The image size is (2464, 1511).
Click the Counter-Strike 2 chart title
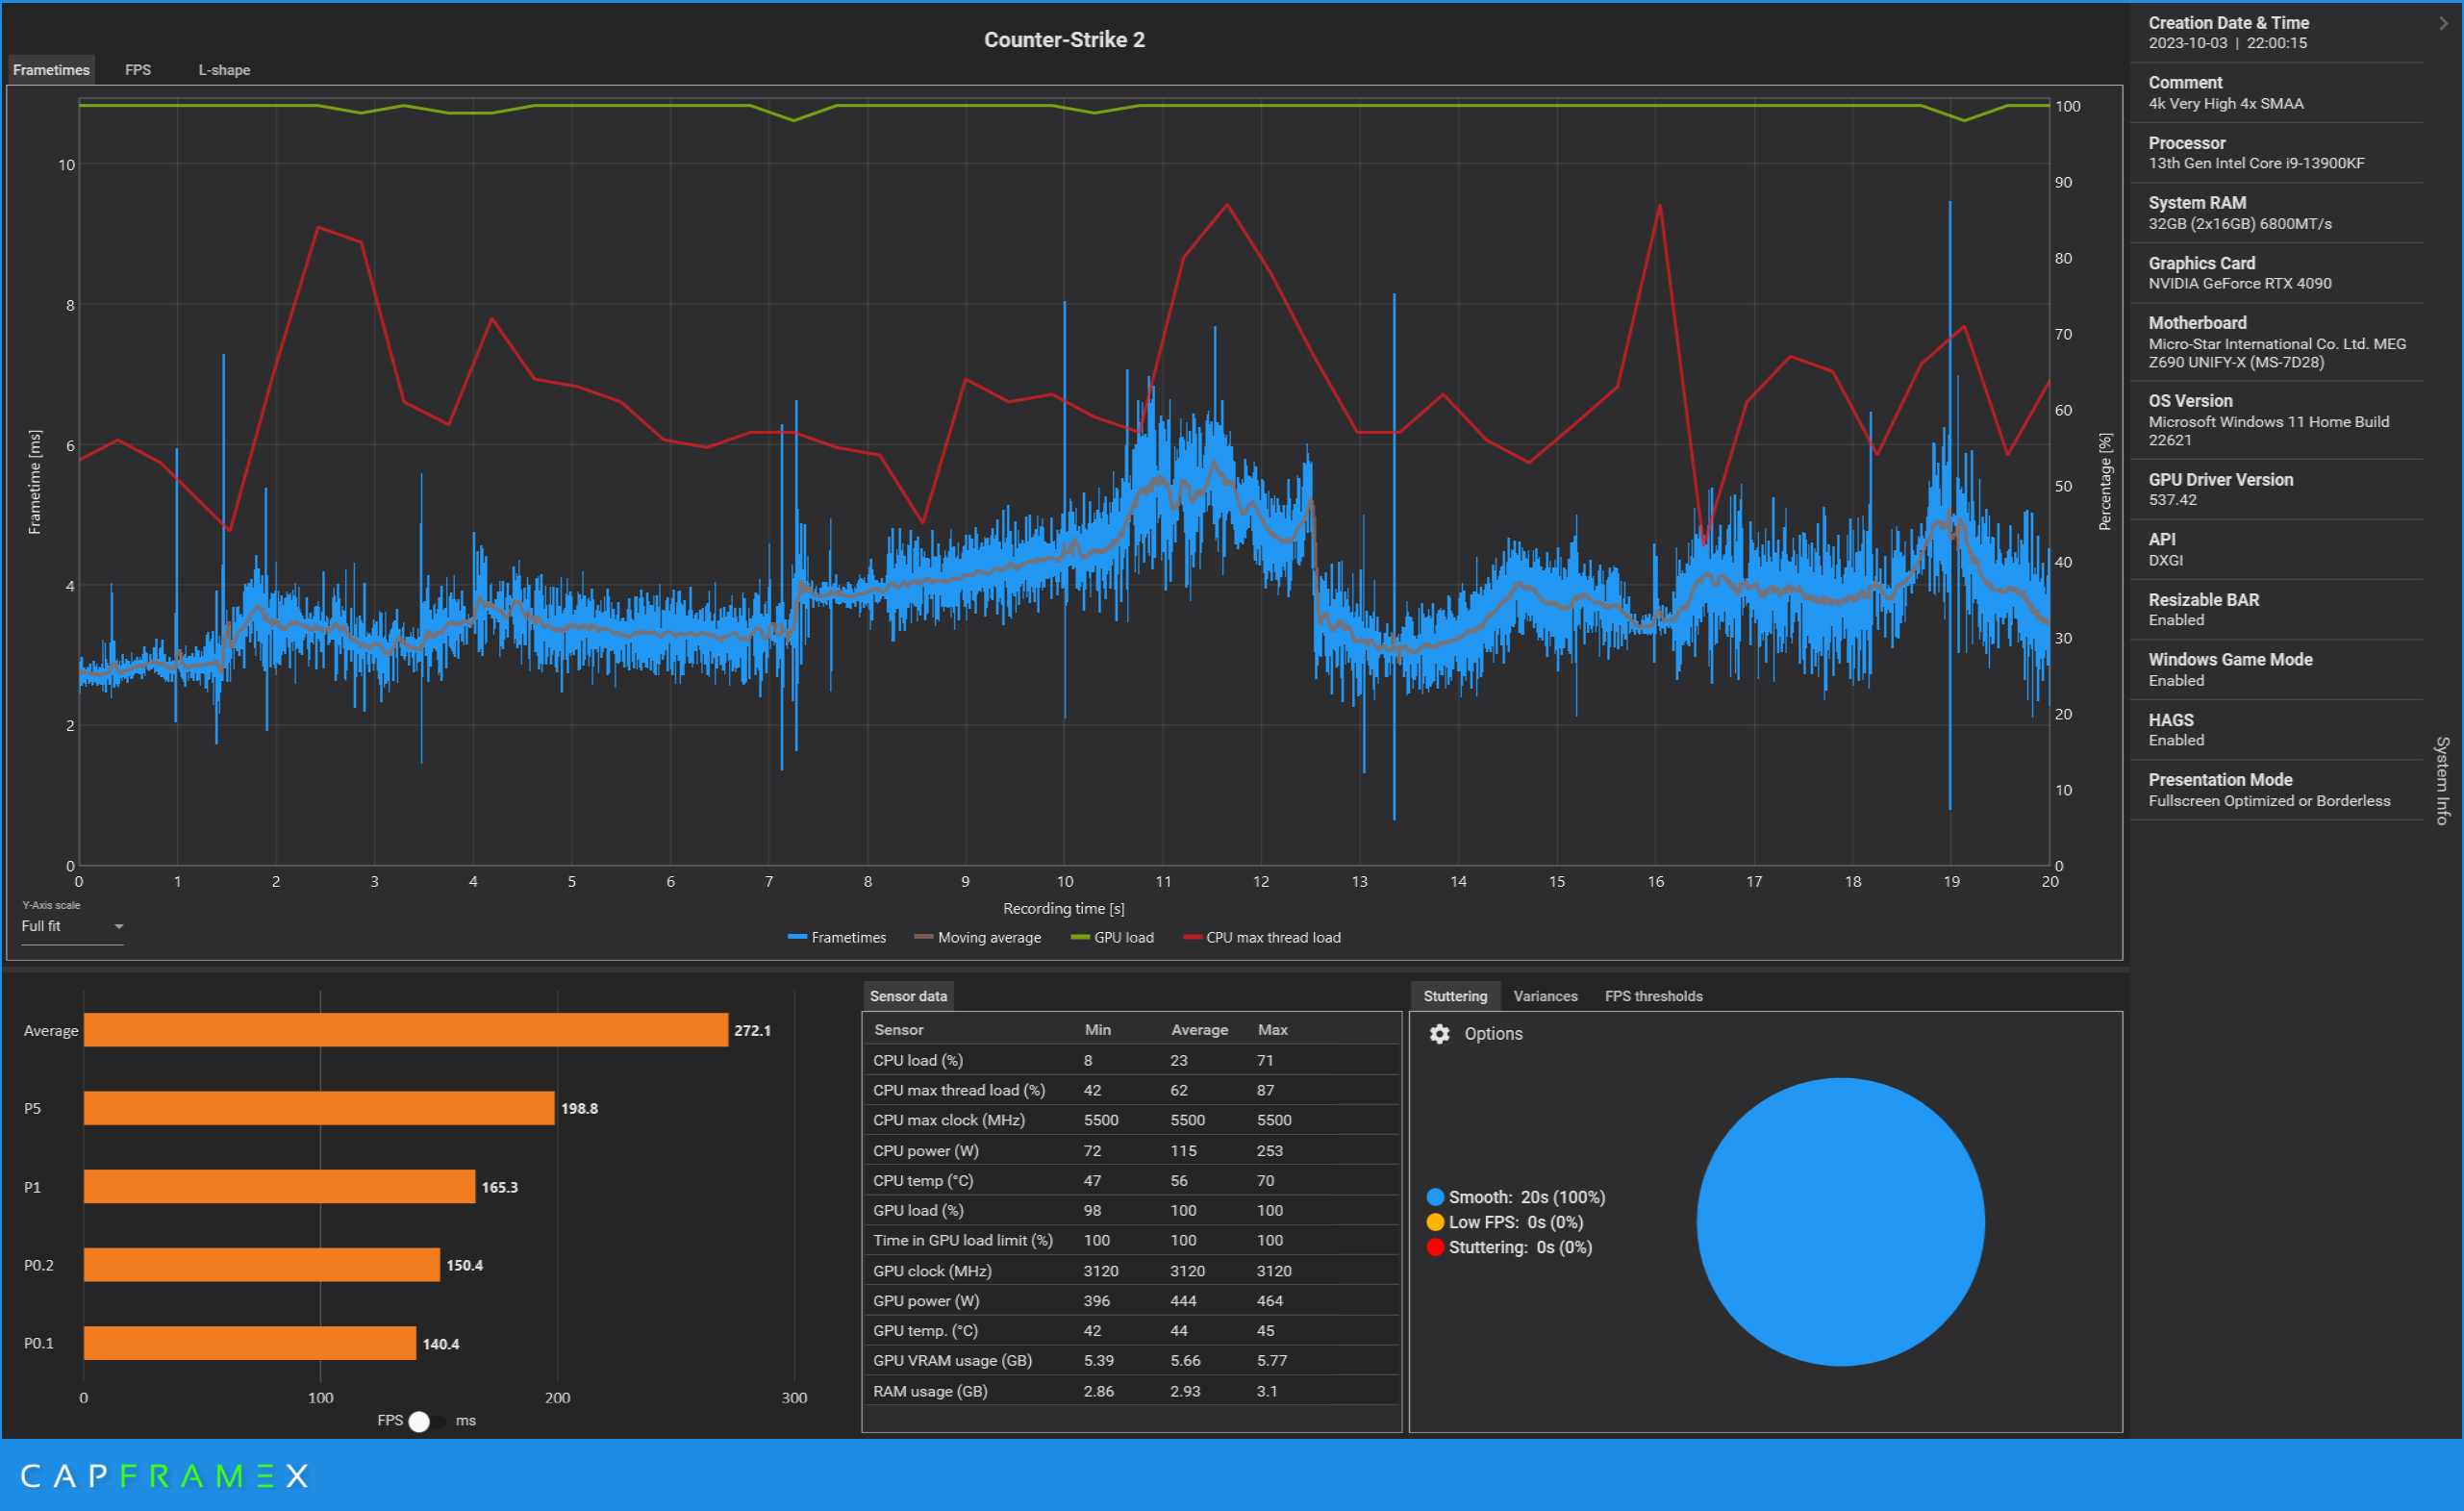pos(1064,40)
